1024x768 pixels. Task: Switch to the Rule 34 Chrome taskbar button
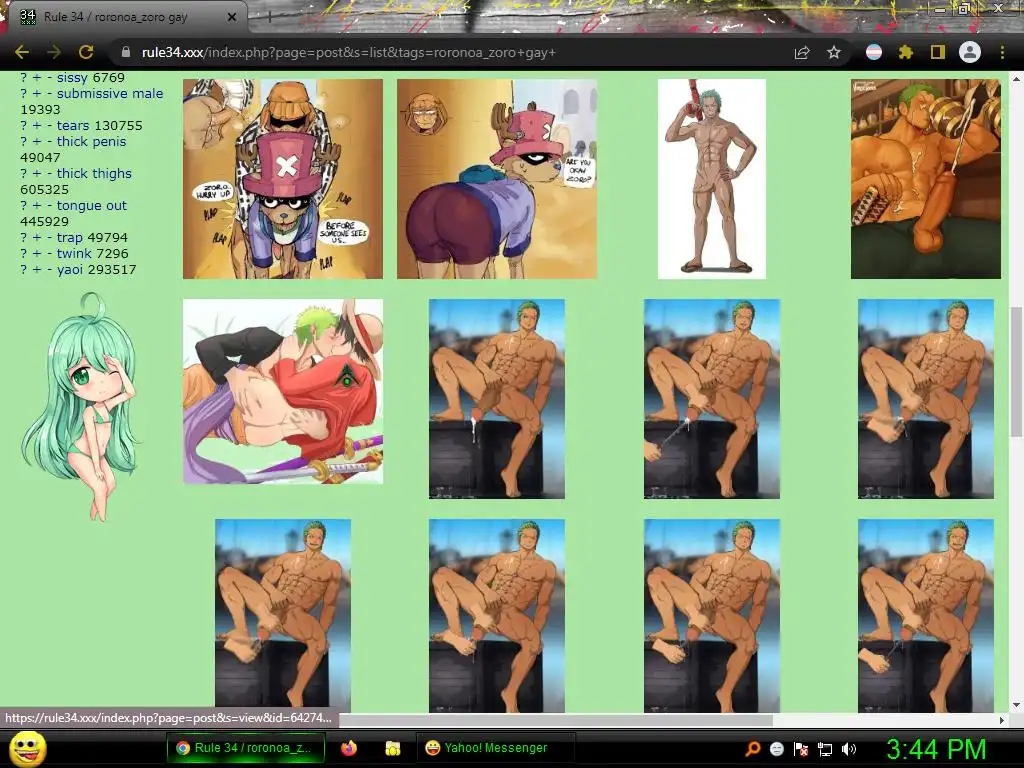[247, 748]
